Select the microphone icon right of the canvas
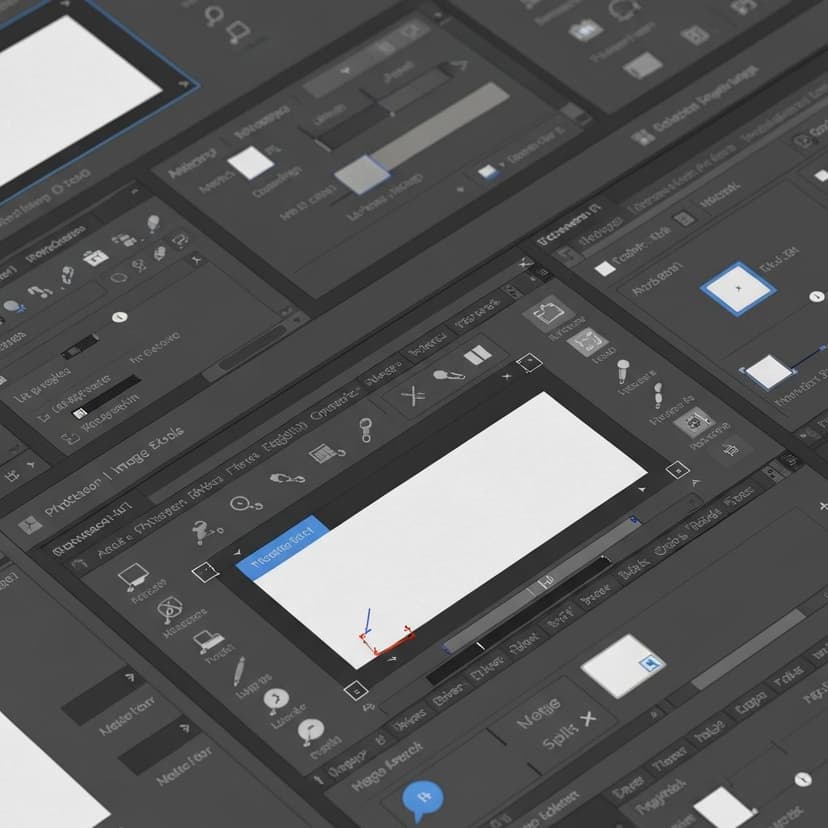 [x=623, y=368]
